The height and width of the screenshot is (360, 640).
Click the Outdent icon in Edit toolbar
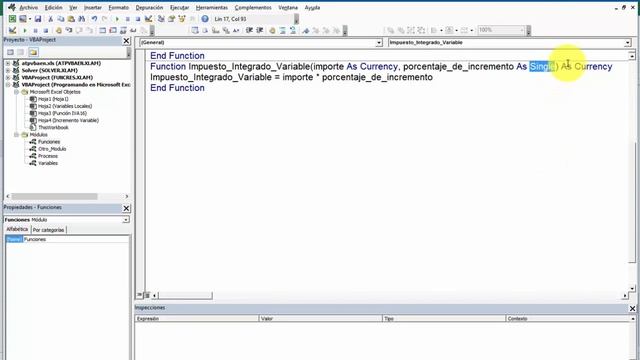click(259, 30)
